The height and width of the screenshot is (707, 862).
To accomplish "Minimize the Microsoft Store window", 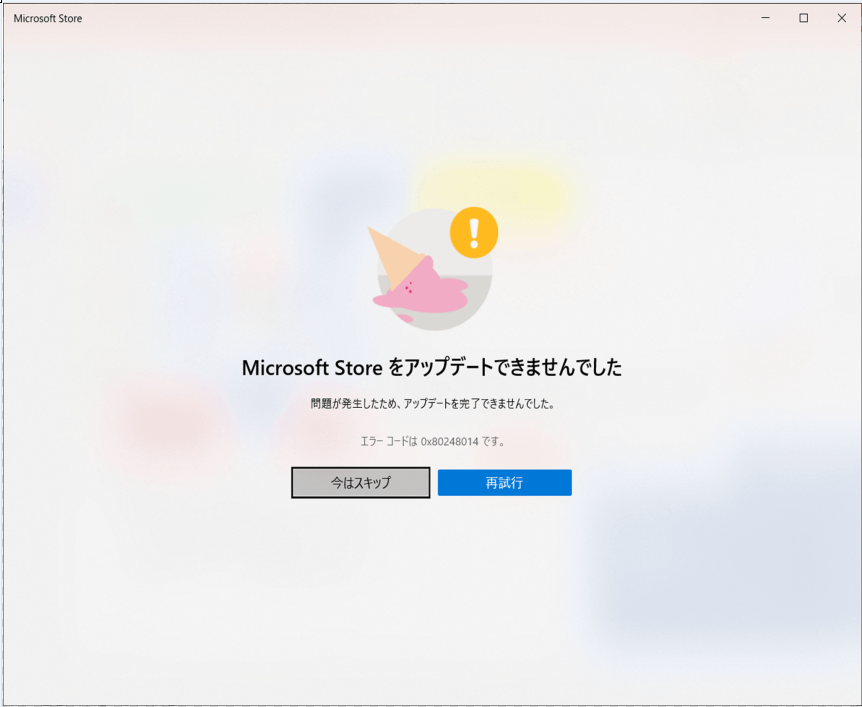I will 765,18.
